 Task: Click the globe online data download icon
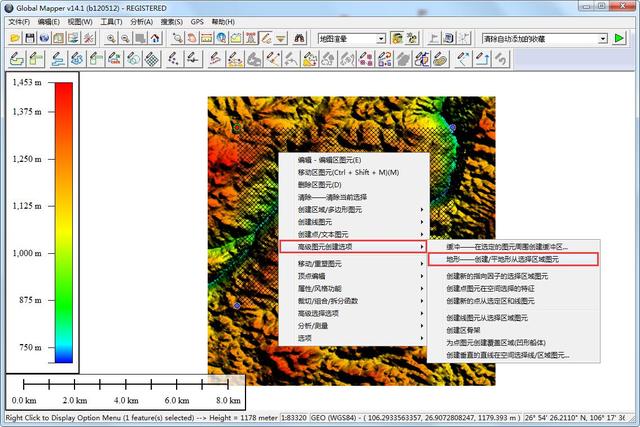point(44,38)
